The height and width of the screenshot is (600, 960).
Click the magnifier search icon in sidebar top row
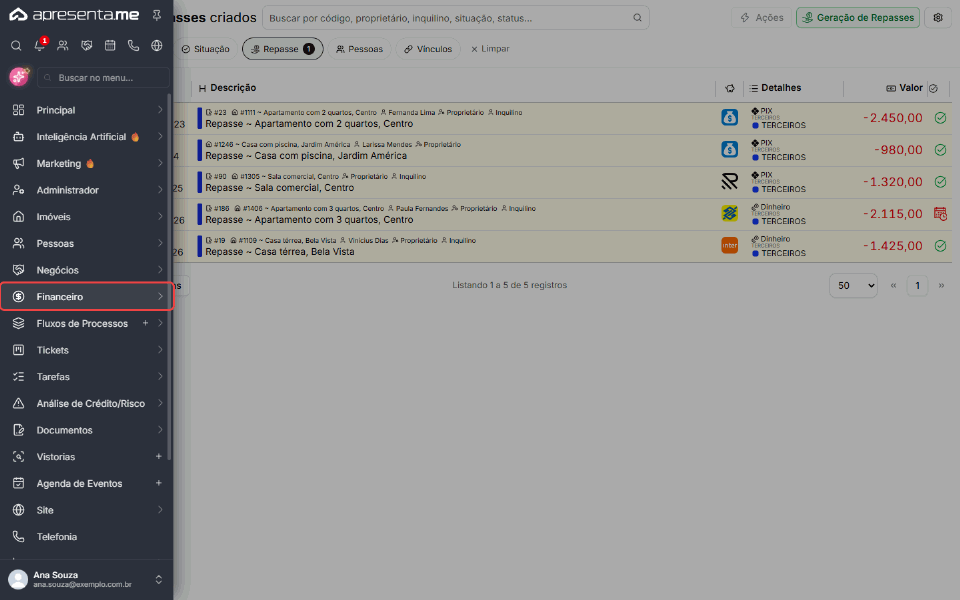(17, 45)
